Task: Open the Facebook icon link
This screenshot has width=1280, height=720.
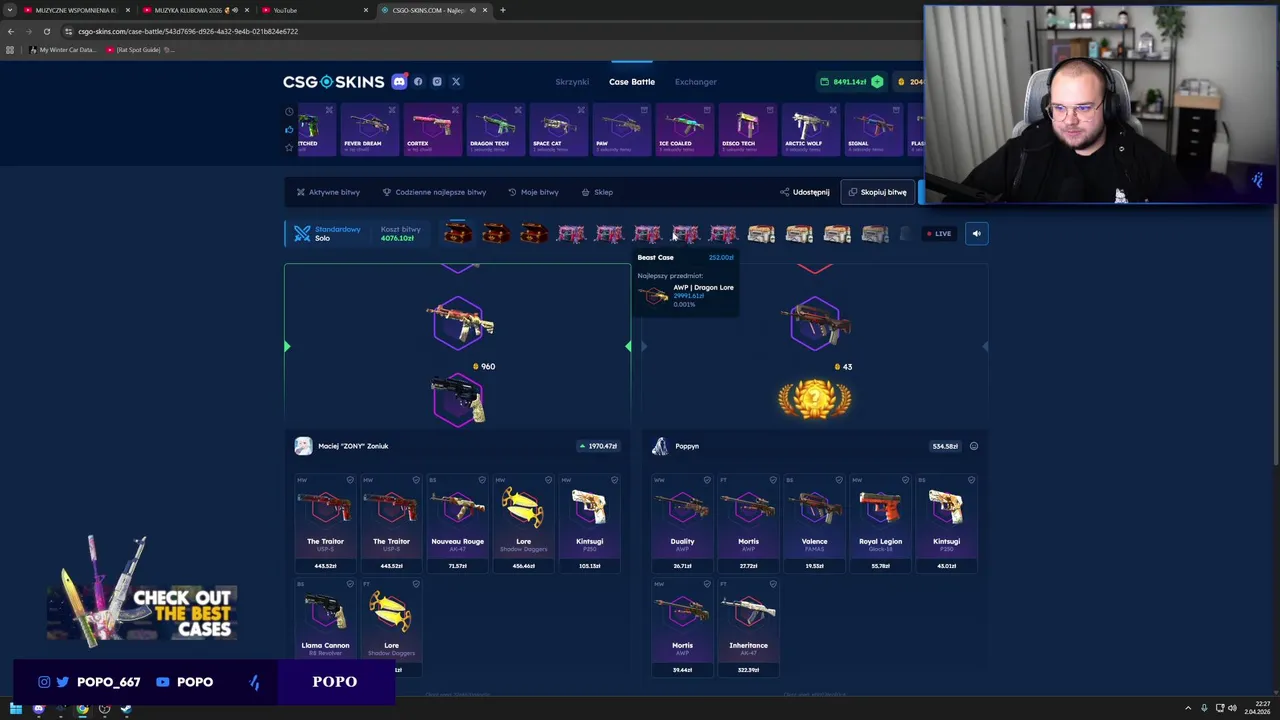Action: click(418, 82)
